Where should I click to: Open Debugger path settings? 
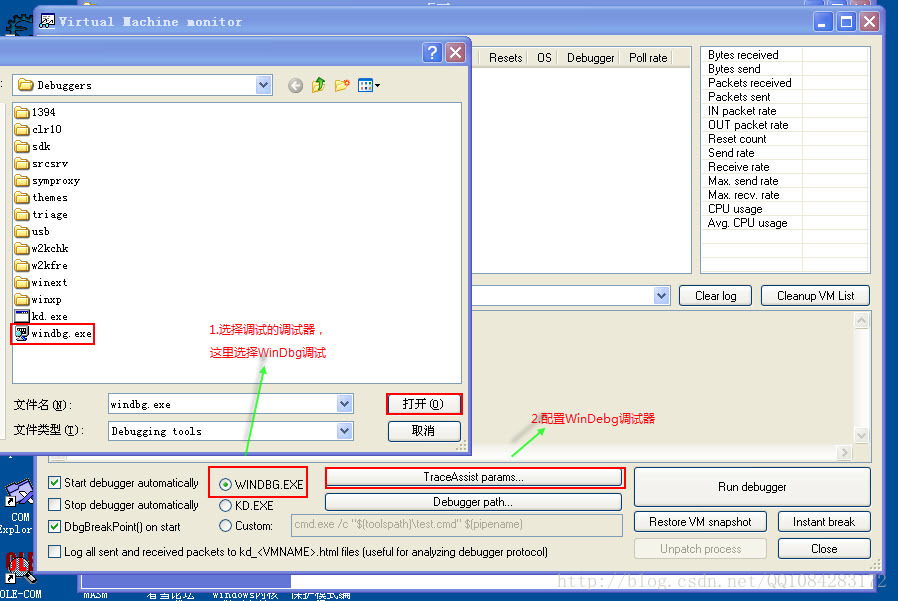pos(473,502)
